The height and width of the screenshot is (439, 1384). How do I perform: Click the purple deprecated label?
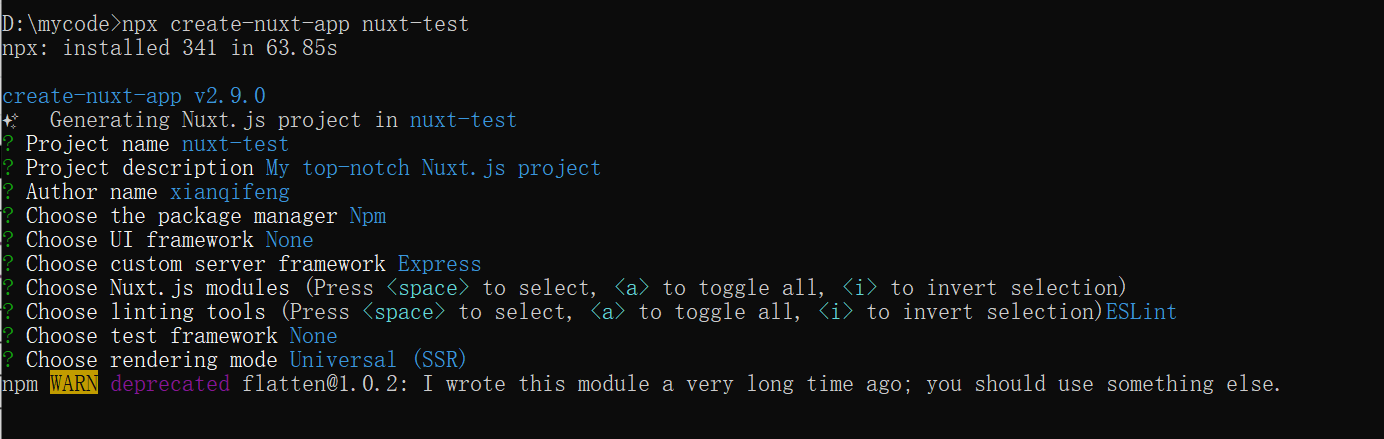[170, 384]
